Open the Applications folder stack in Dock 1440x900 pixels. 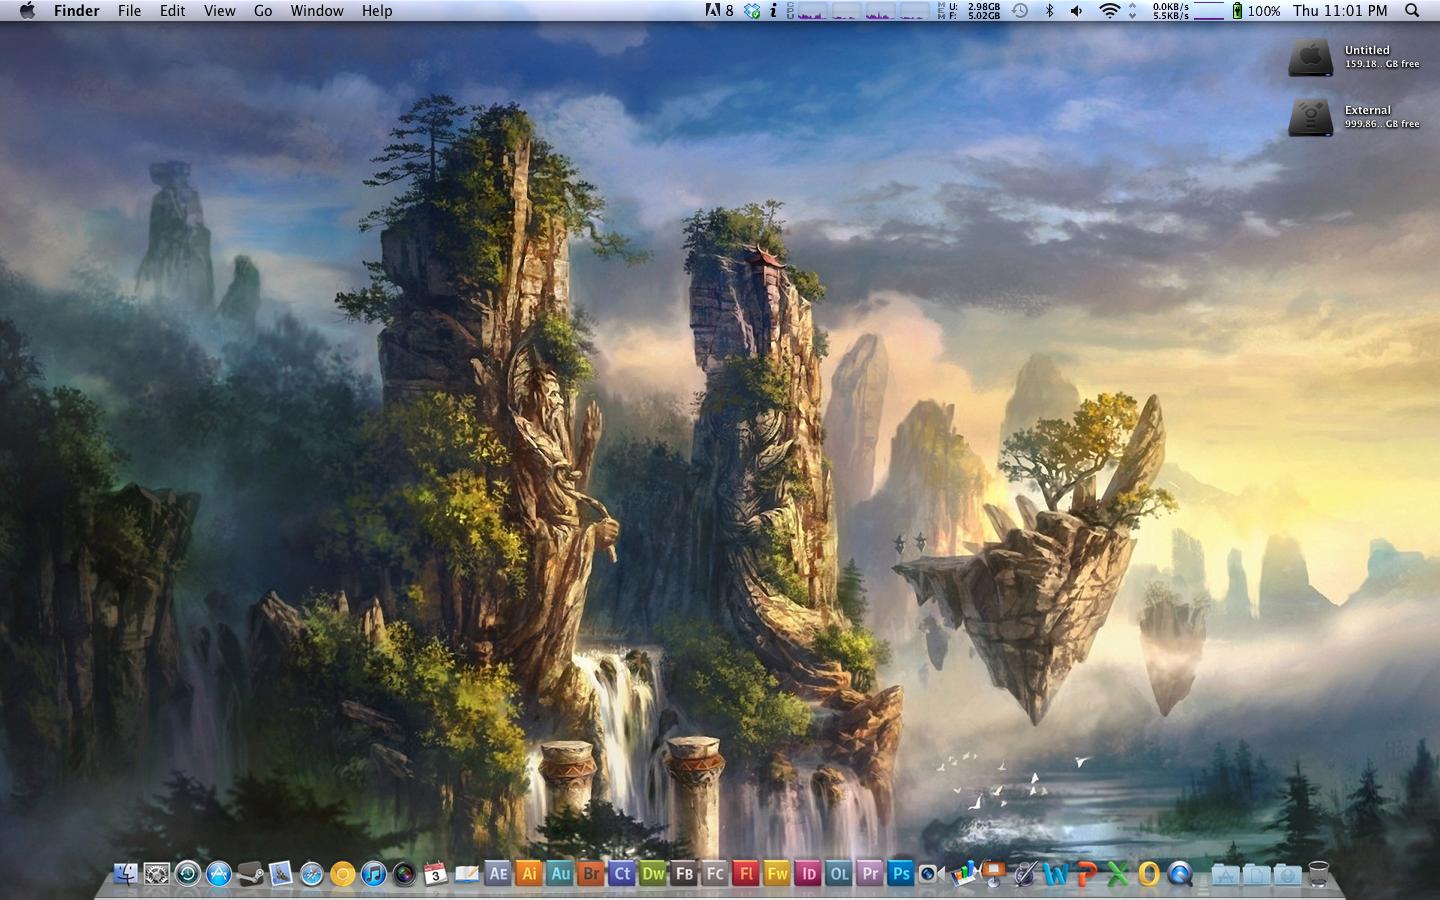point(1226,874)
